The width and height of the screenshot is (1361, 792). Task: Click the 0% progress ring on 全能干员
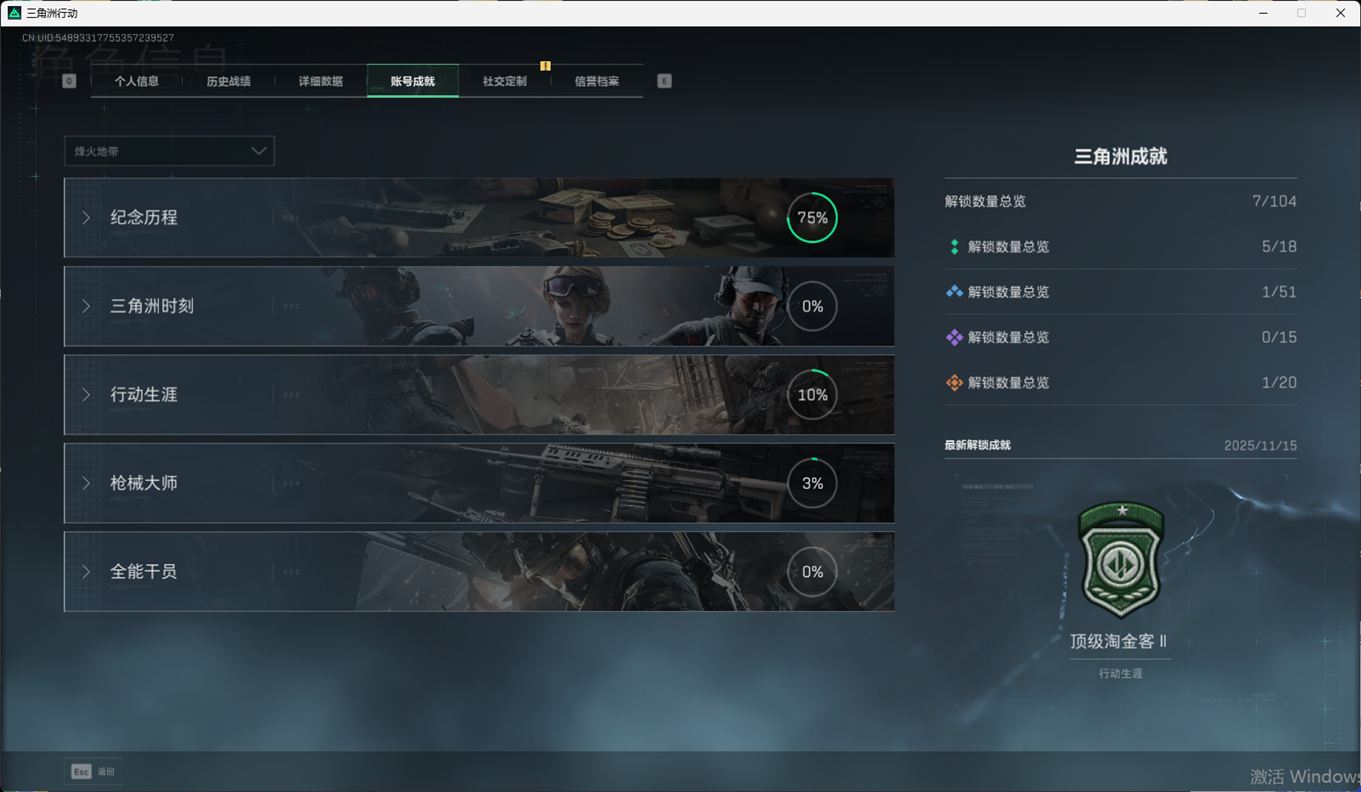[812, 572]
